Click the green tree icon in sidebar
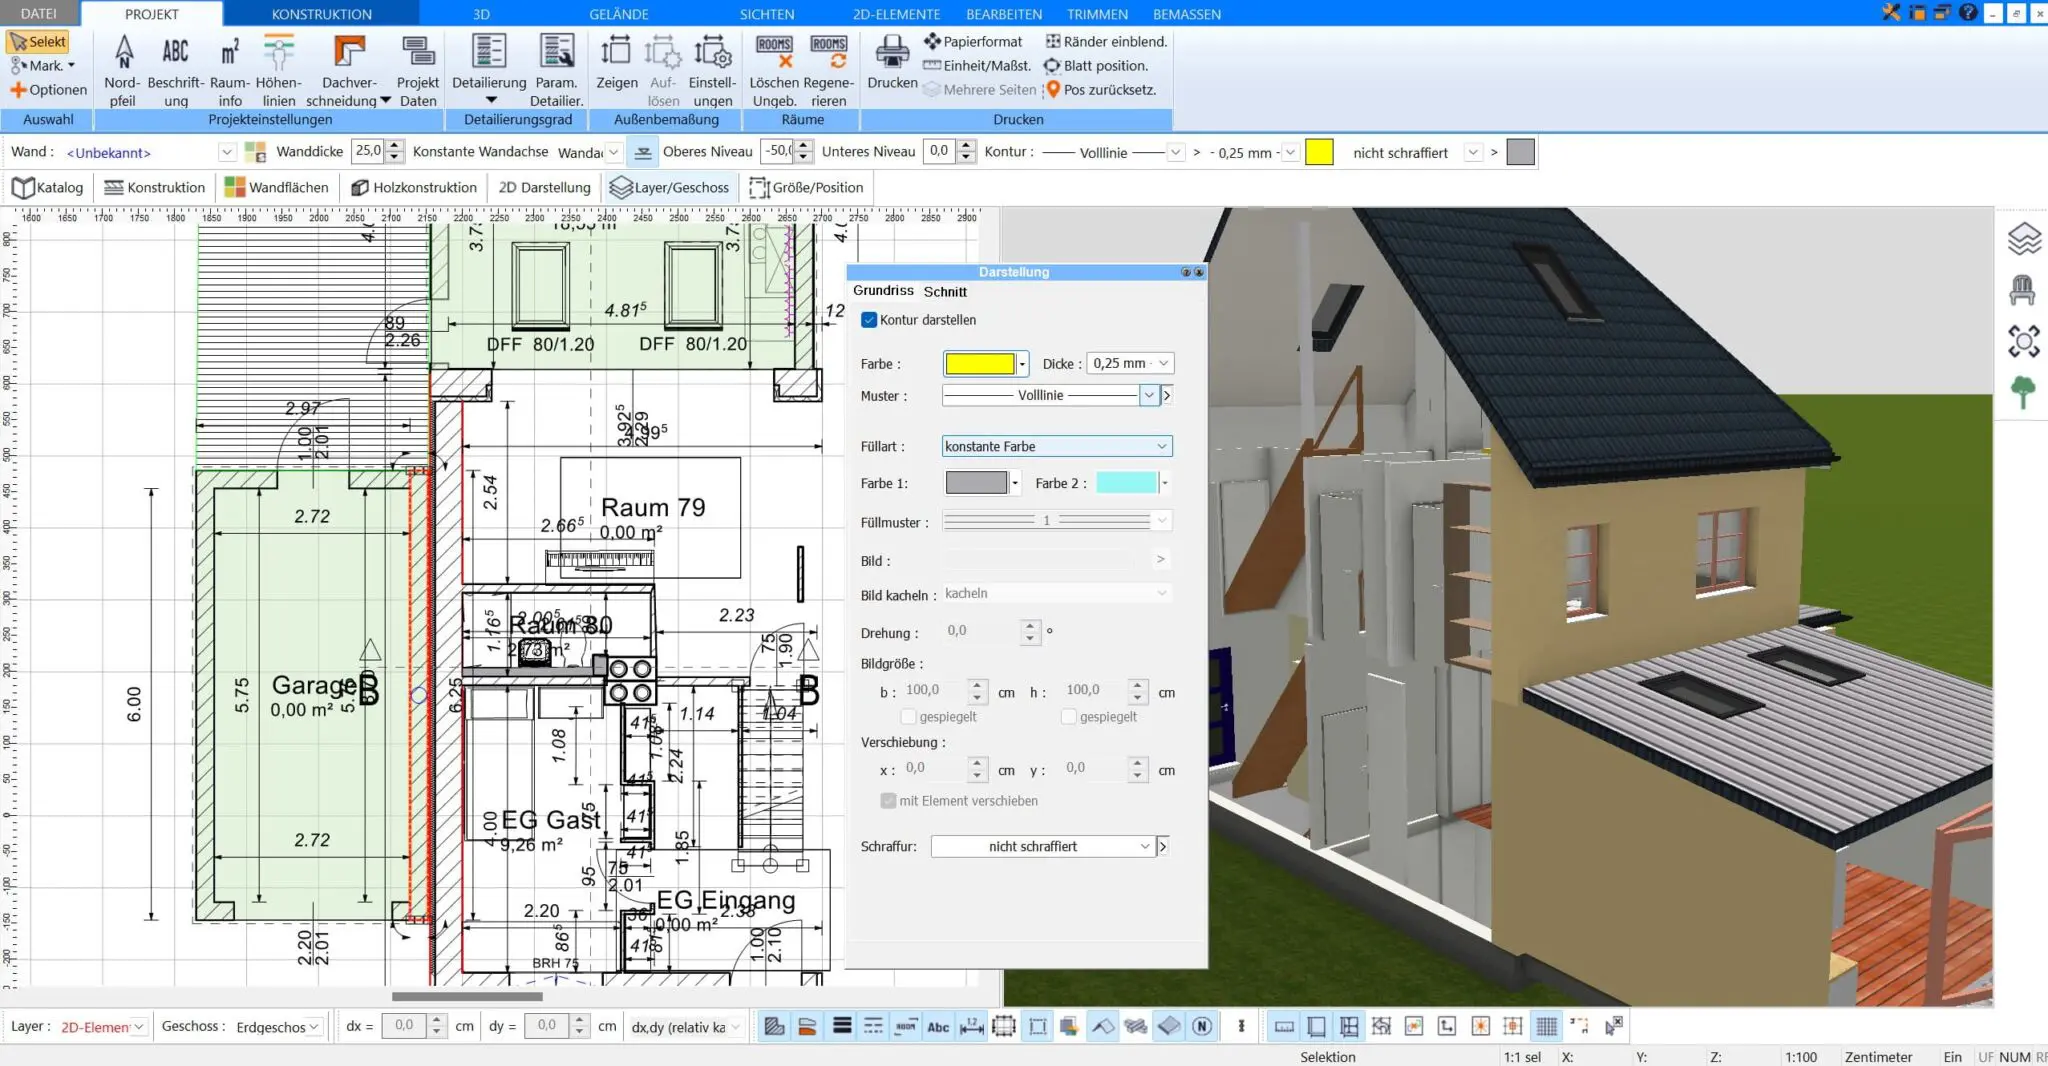 tap(2023, 392)
